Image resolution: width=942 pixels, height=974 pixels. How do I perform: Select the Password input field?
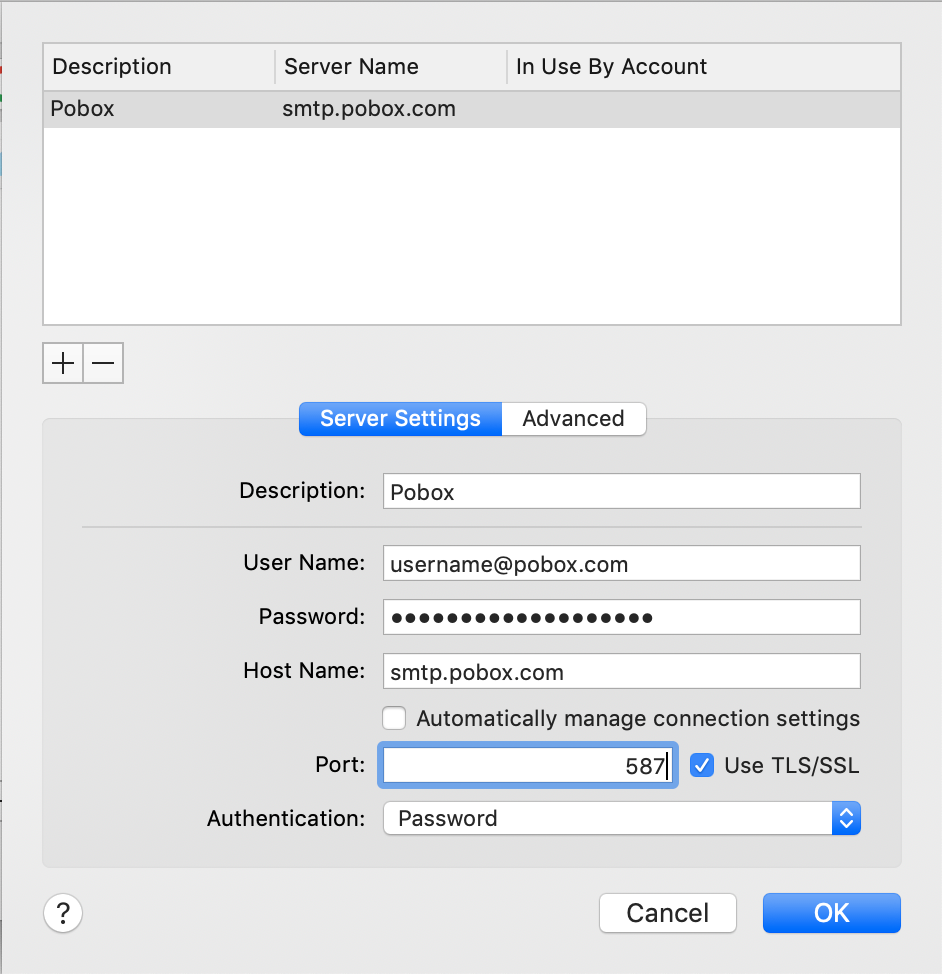pyautogui.click(x=622, y=617)
